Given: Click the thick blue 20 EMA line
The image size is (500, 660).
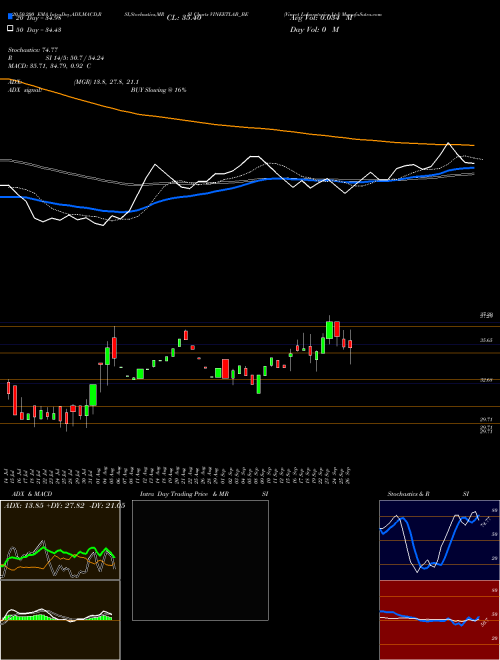Looking at the screenshot, I should pos(236,186).
